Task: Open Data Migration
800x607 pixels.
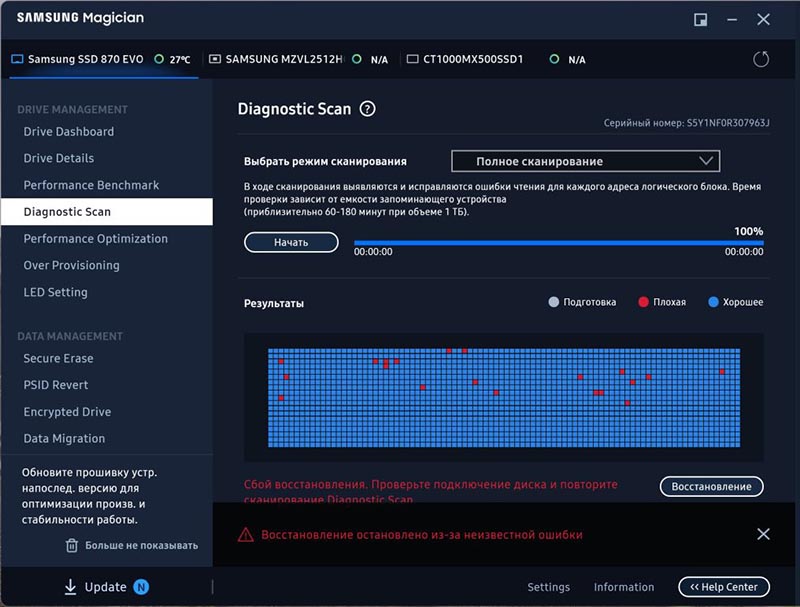Action: click(64, 439)
